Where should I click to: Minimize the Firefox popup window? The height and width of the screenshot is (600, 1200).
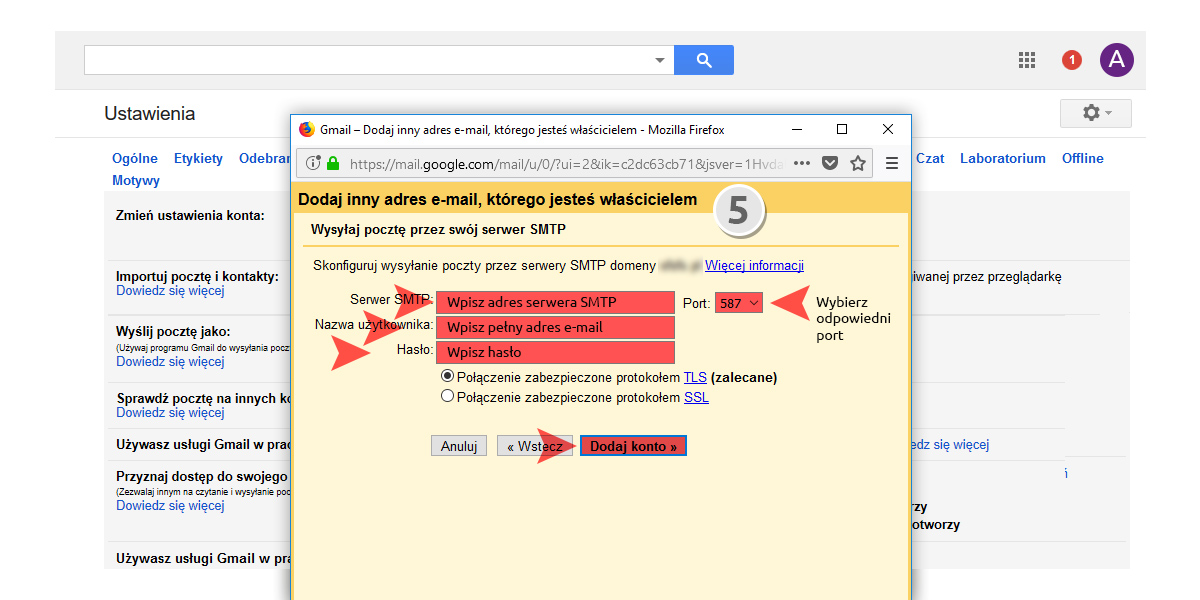(797, 129)
